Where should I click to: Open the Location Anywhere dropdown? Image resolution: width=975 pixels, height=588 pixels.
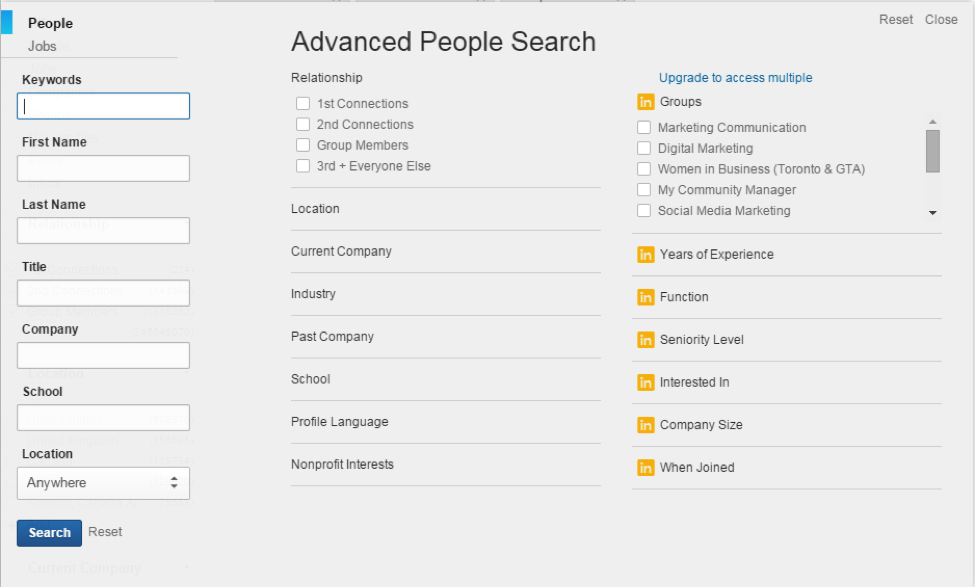pyautogui.click(x=103, y=483)
